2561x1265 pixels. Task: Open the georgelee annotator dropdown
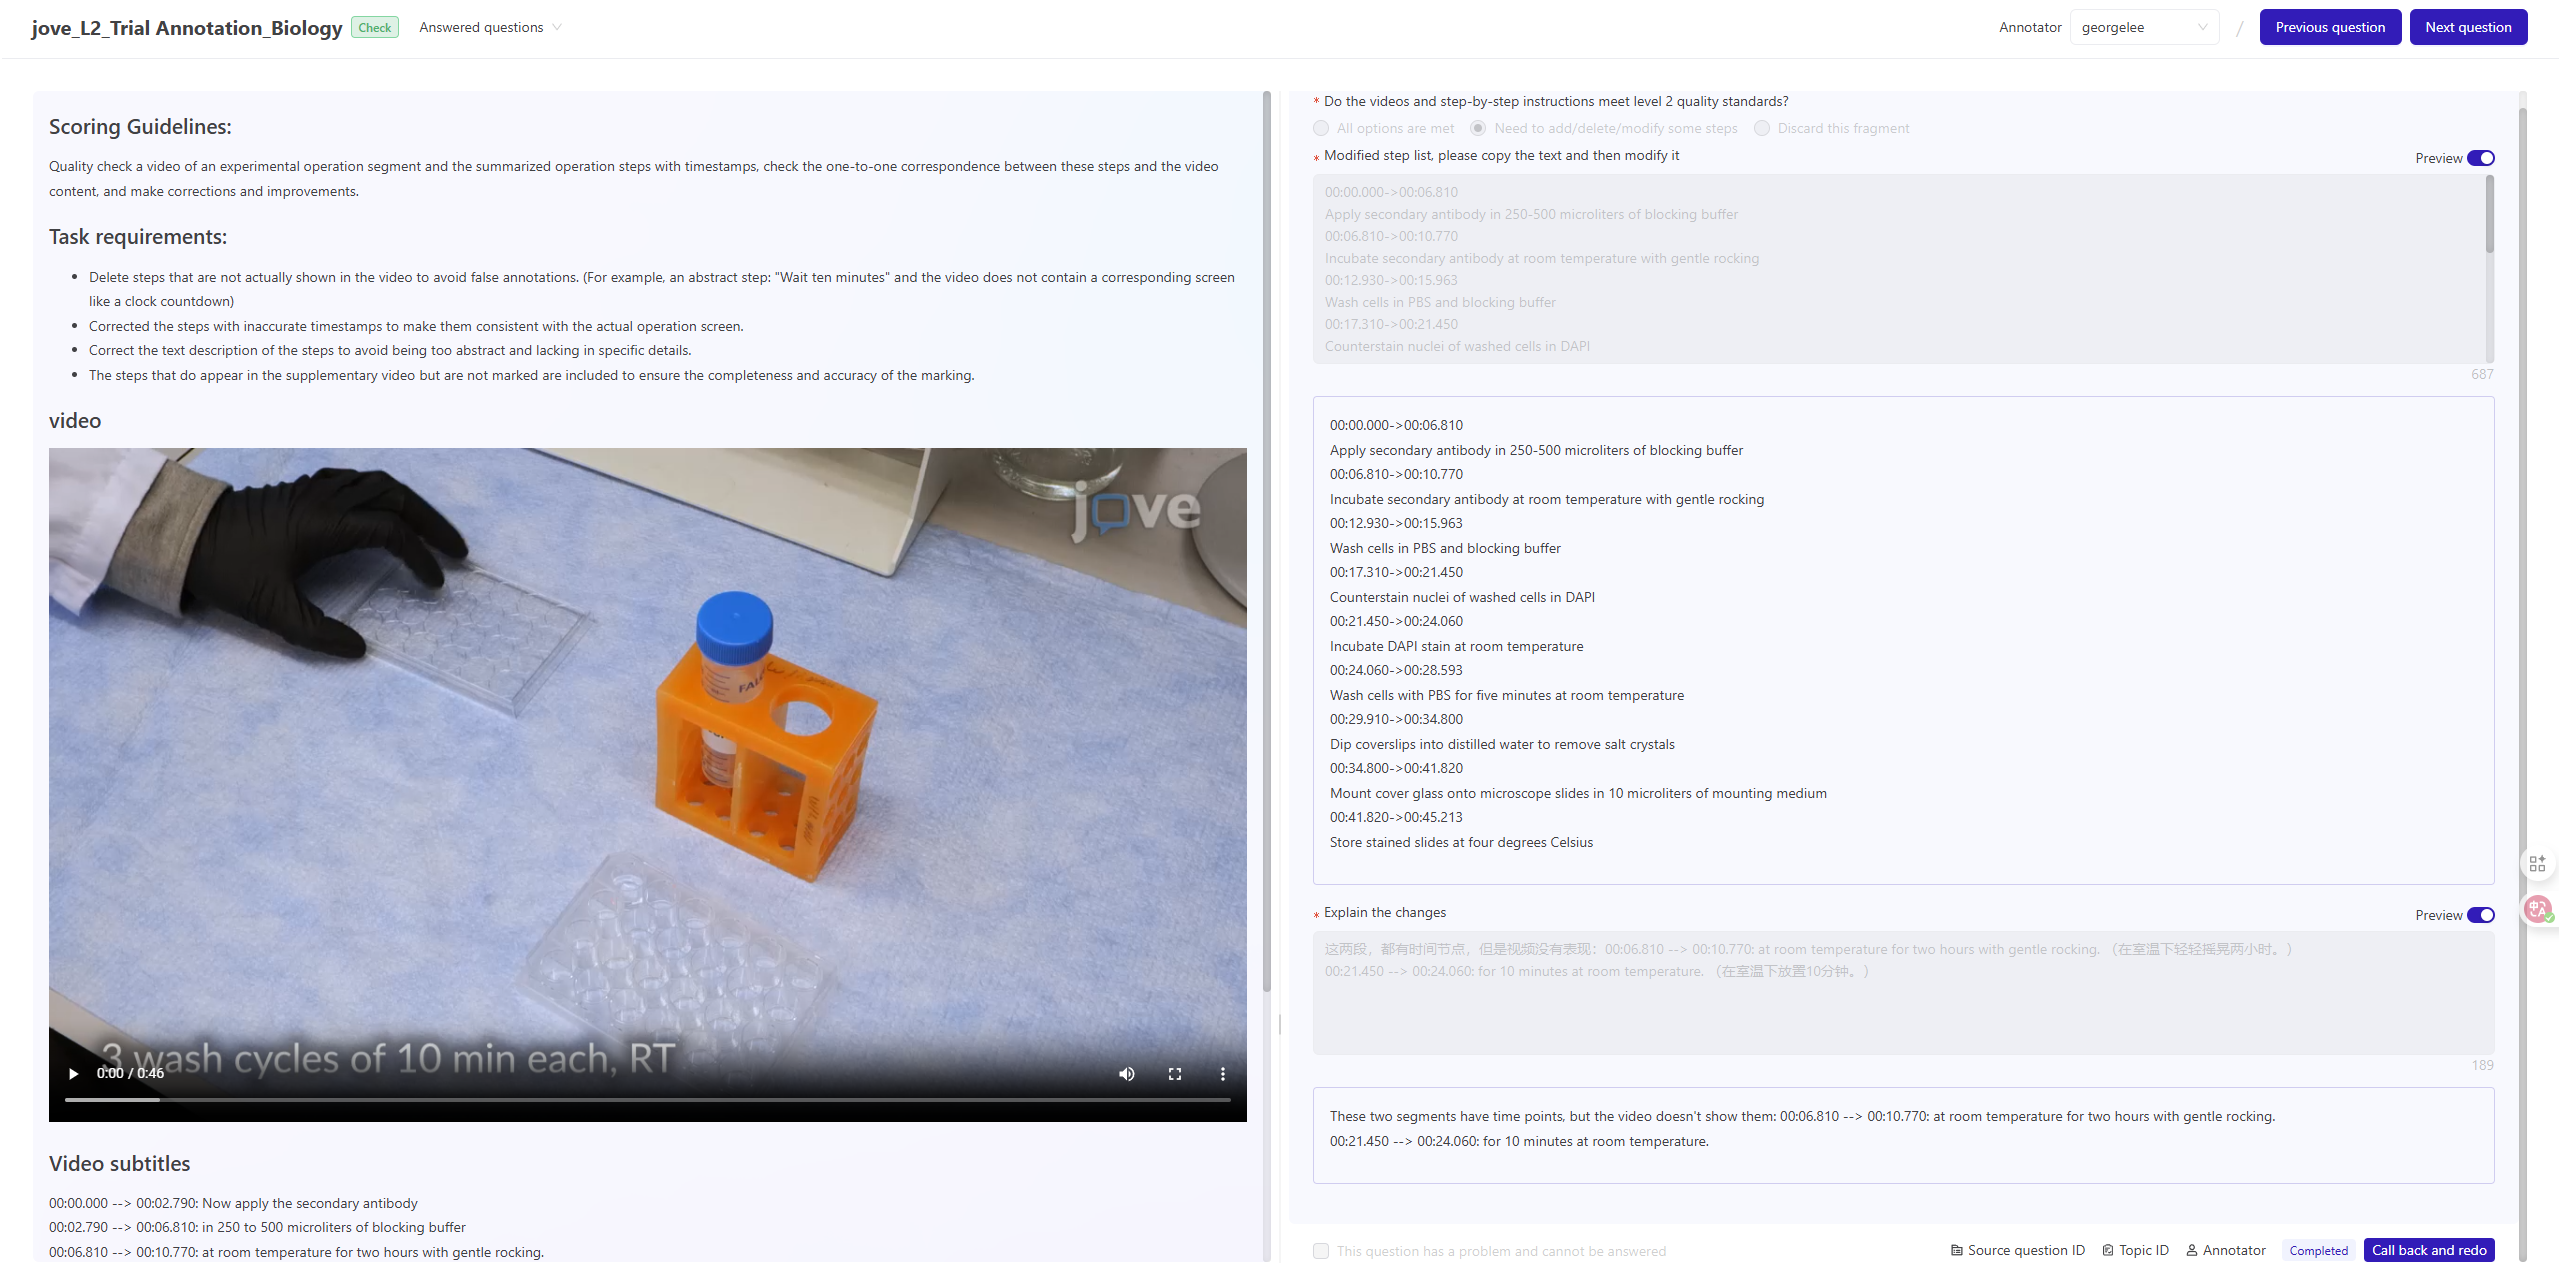2143,27
